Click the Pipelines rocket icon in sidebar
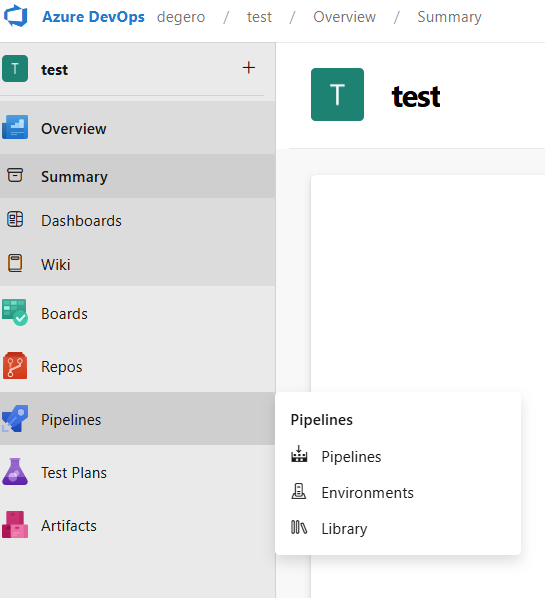Viewport: 545px width, 598px height. (x=15, y=418)
